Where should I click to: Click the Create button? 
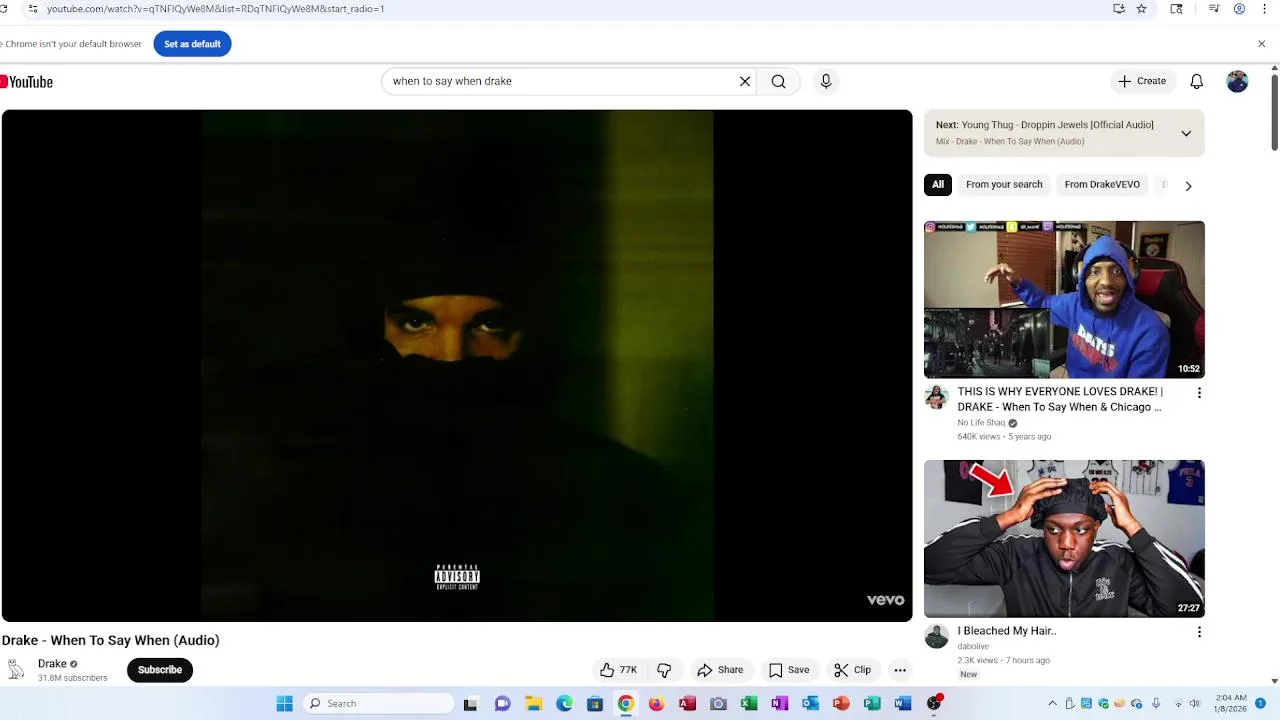(1142, 81)
